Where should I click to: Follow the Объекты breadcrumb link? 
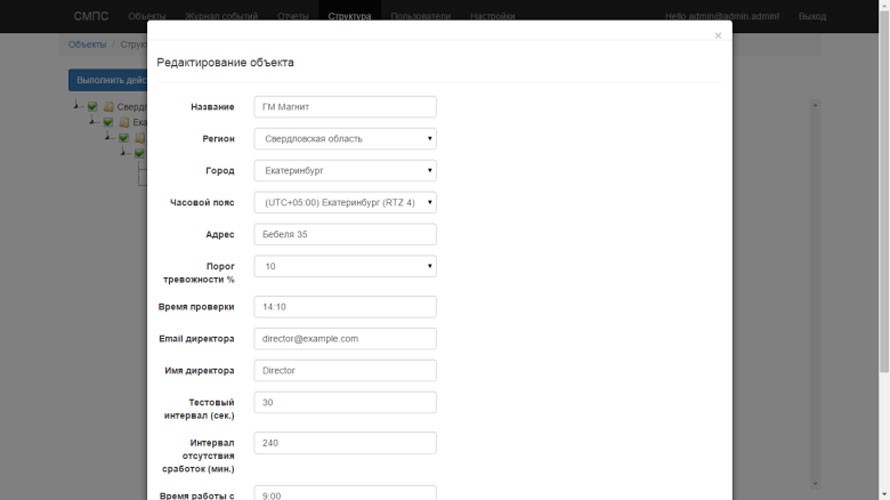(87, 45)
